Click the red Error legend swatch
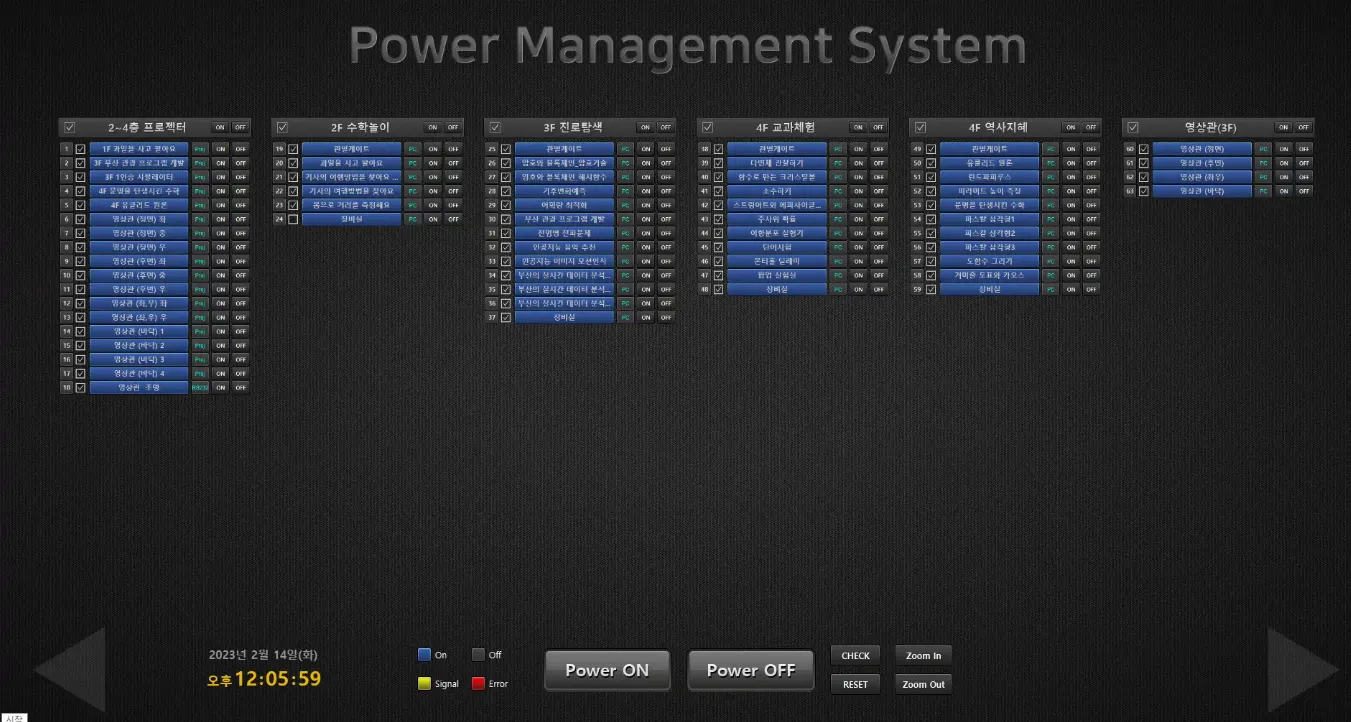The width and height of the screenshot is (1351, 722). (478, 684)
